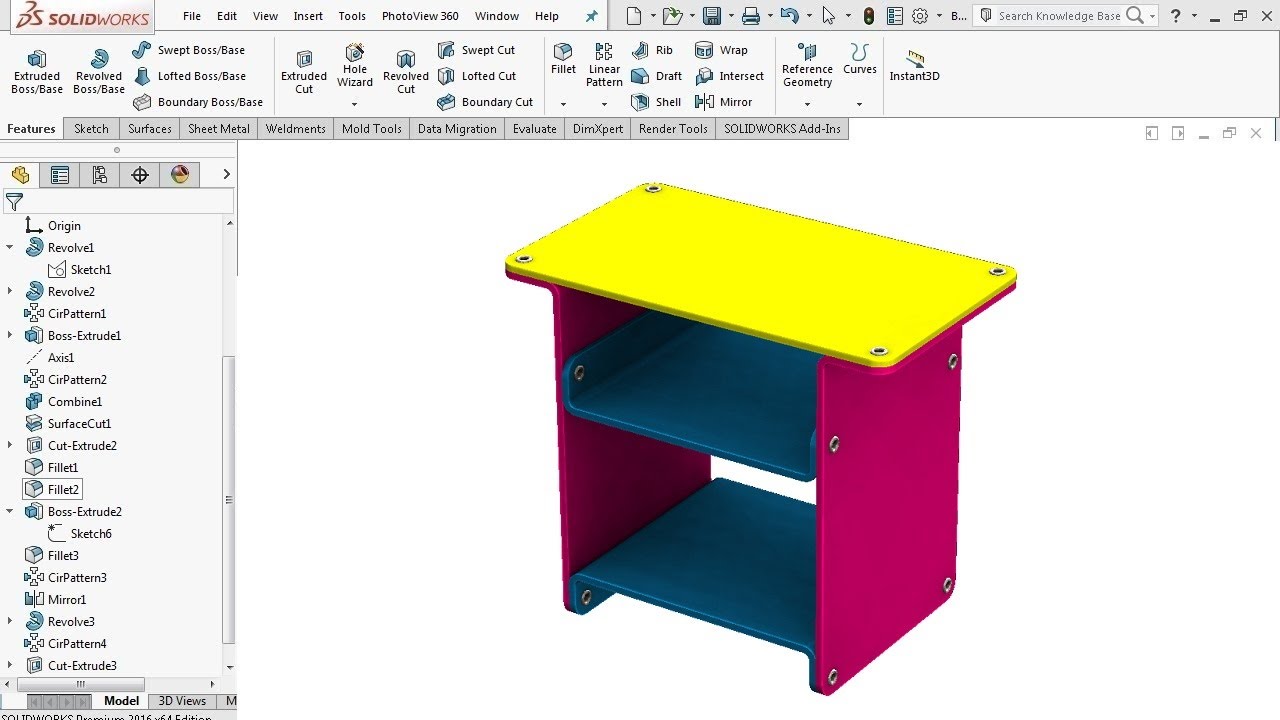Expand the Revolve2 feature node

pos(10,292)
